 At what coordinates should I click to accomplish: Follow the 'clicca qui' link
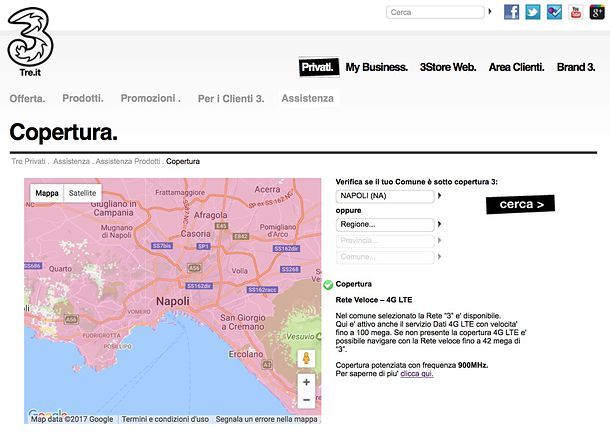417,374
